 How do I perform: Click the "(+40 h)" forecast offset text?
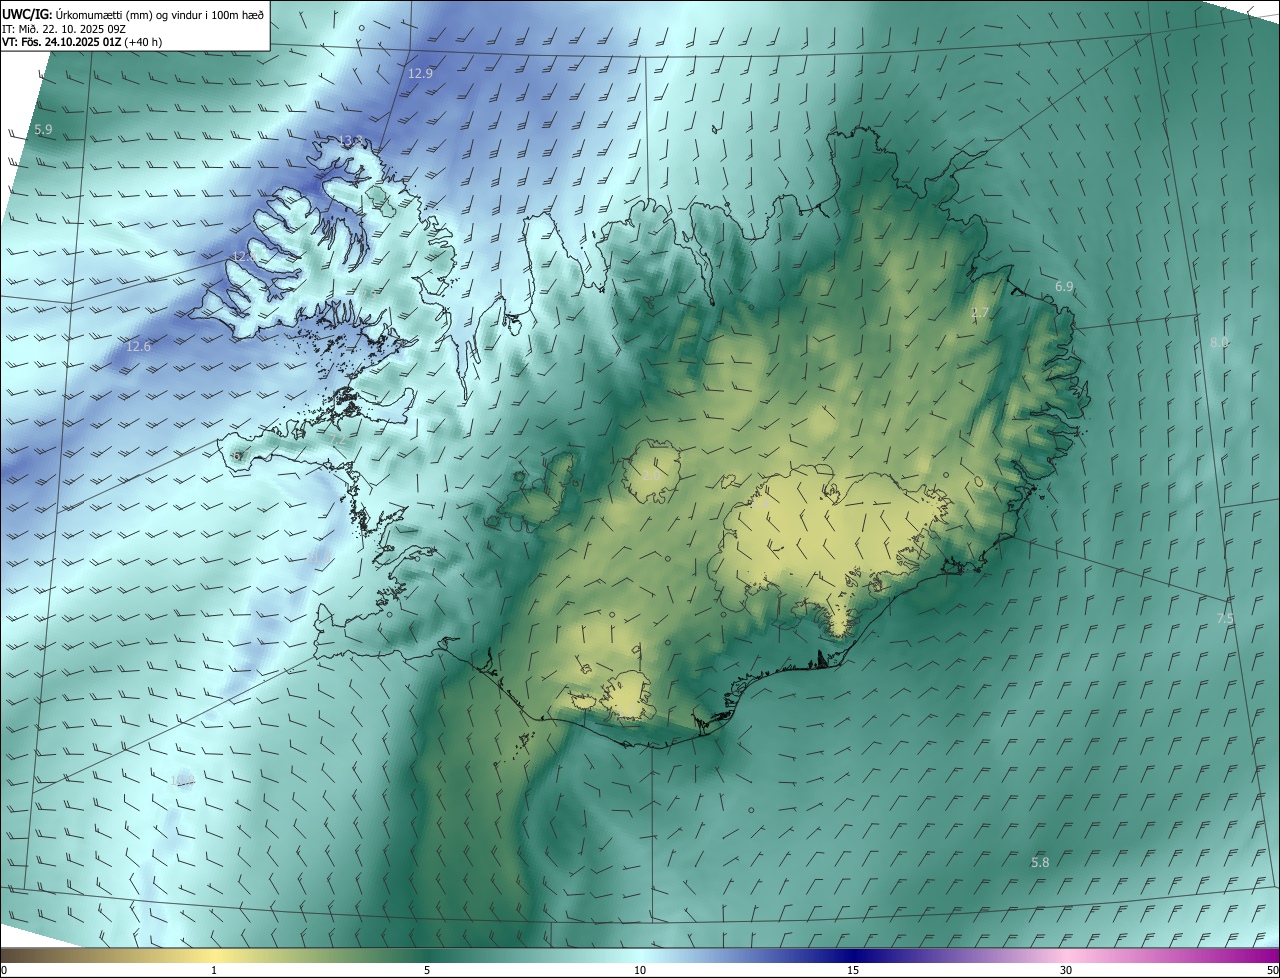pos(143,42)
